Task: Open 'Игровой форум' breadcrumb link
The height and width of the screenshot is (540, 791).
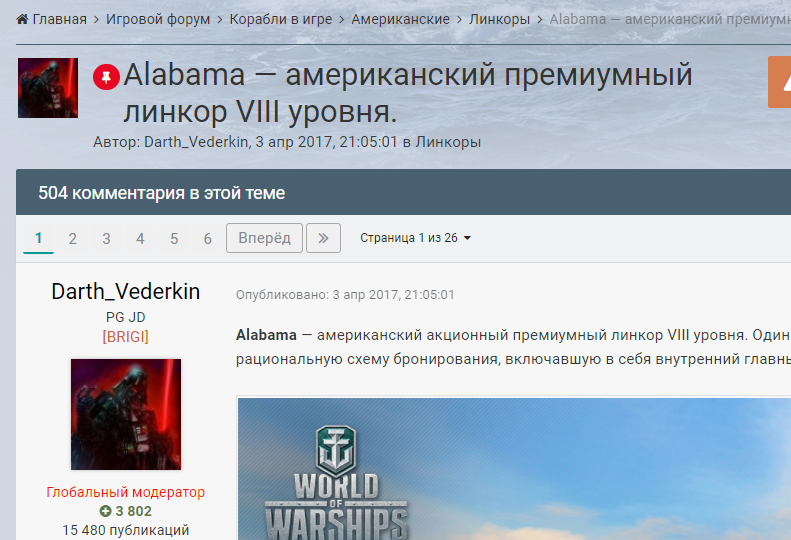Action: 158,19
